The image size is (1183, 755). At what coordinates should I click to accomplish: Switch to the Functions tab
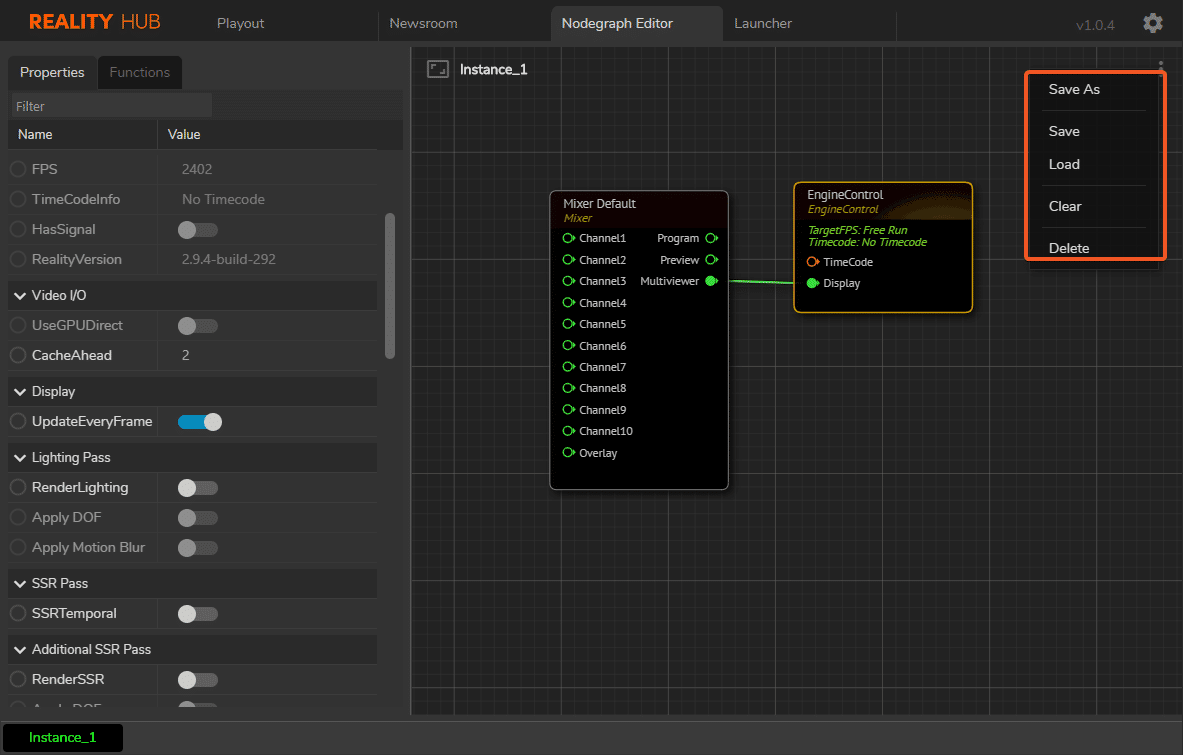point(139,72)
